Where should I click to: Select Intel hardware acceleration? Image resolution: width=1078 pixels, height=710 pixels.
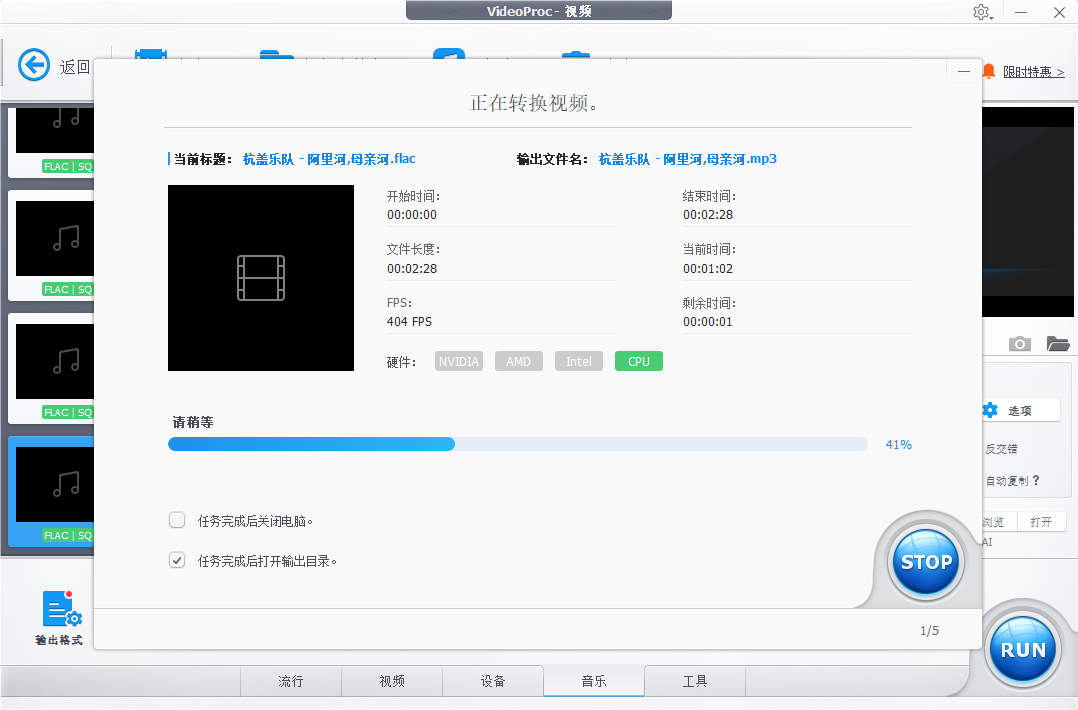(x=578, y=361)
